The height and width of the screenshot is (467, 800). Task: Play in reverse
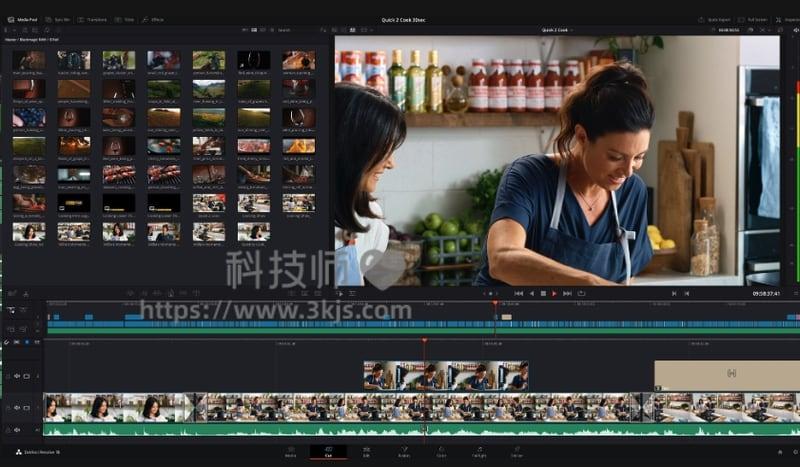(531, 293)
